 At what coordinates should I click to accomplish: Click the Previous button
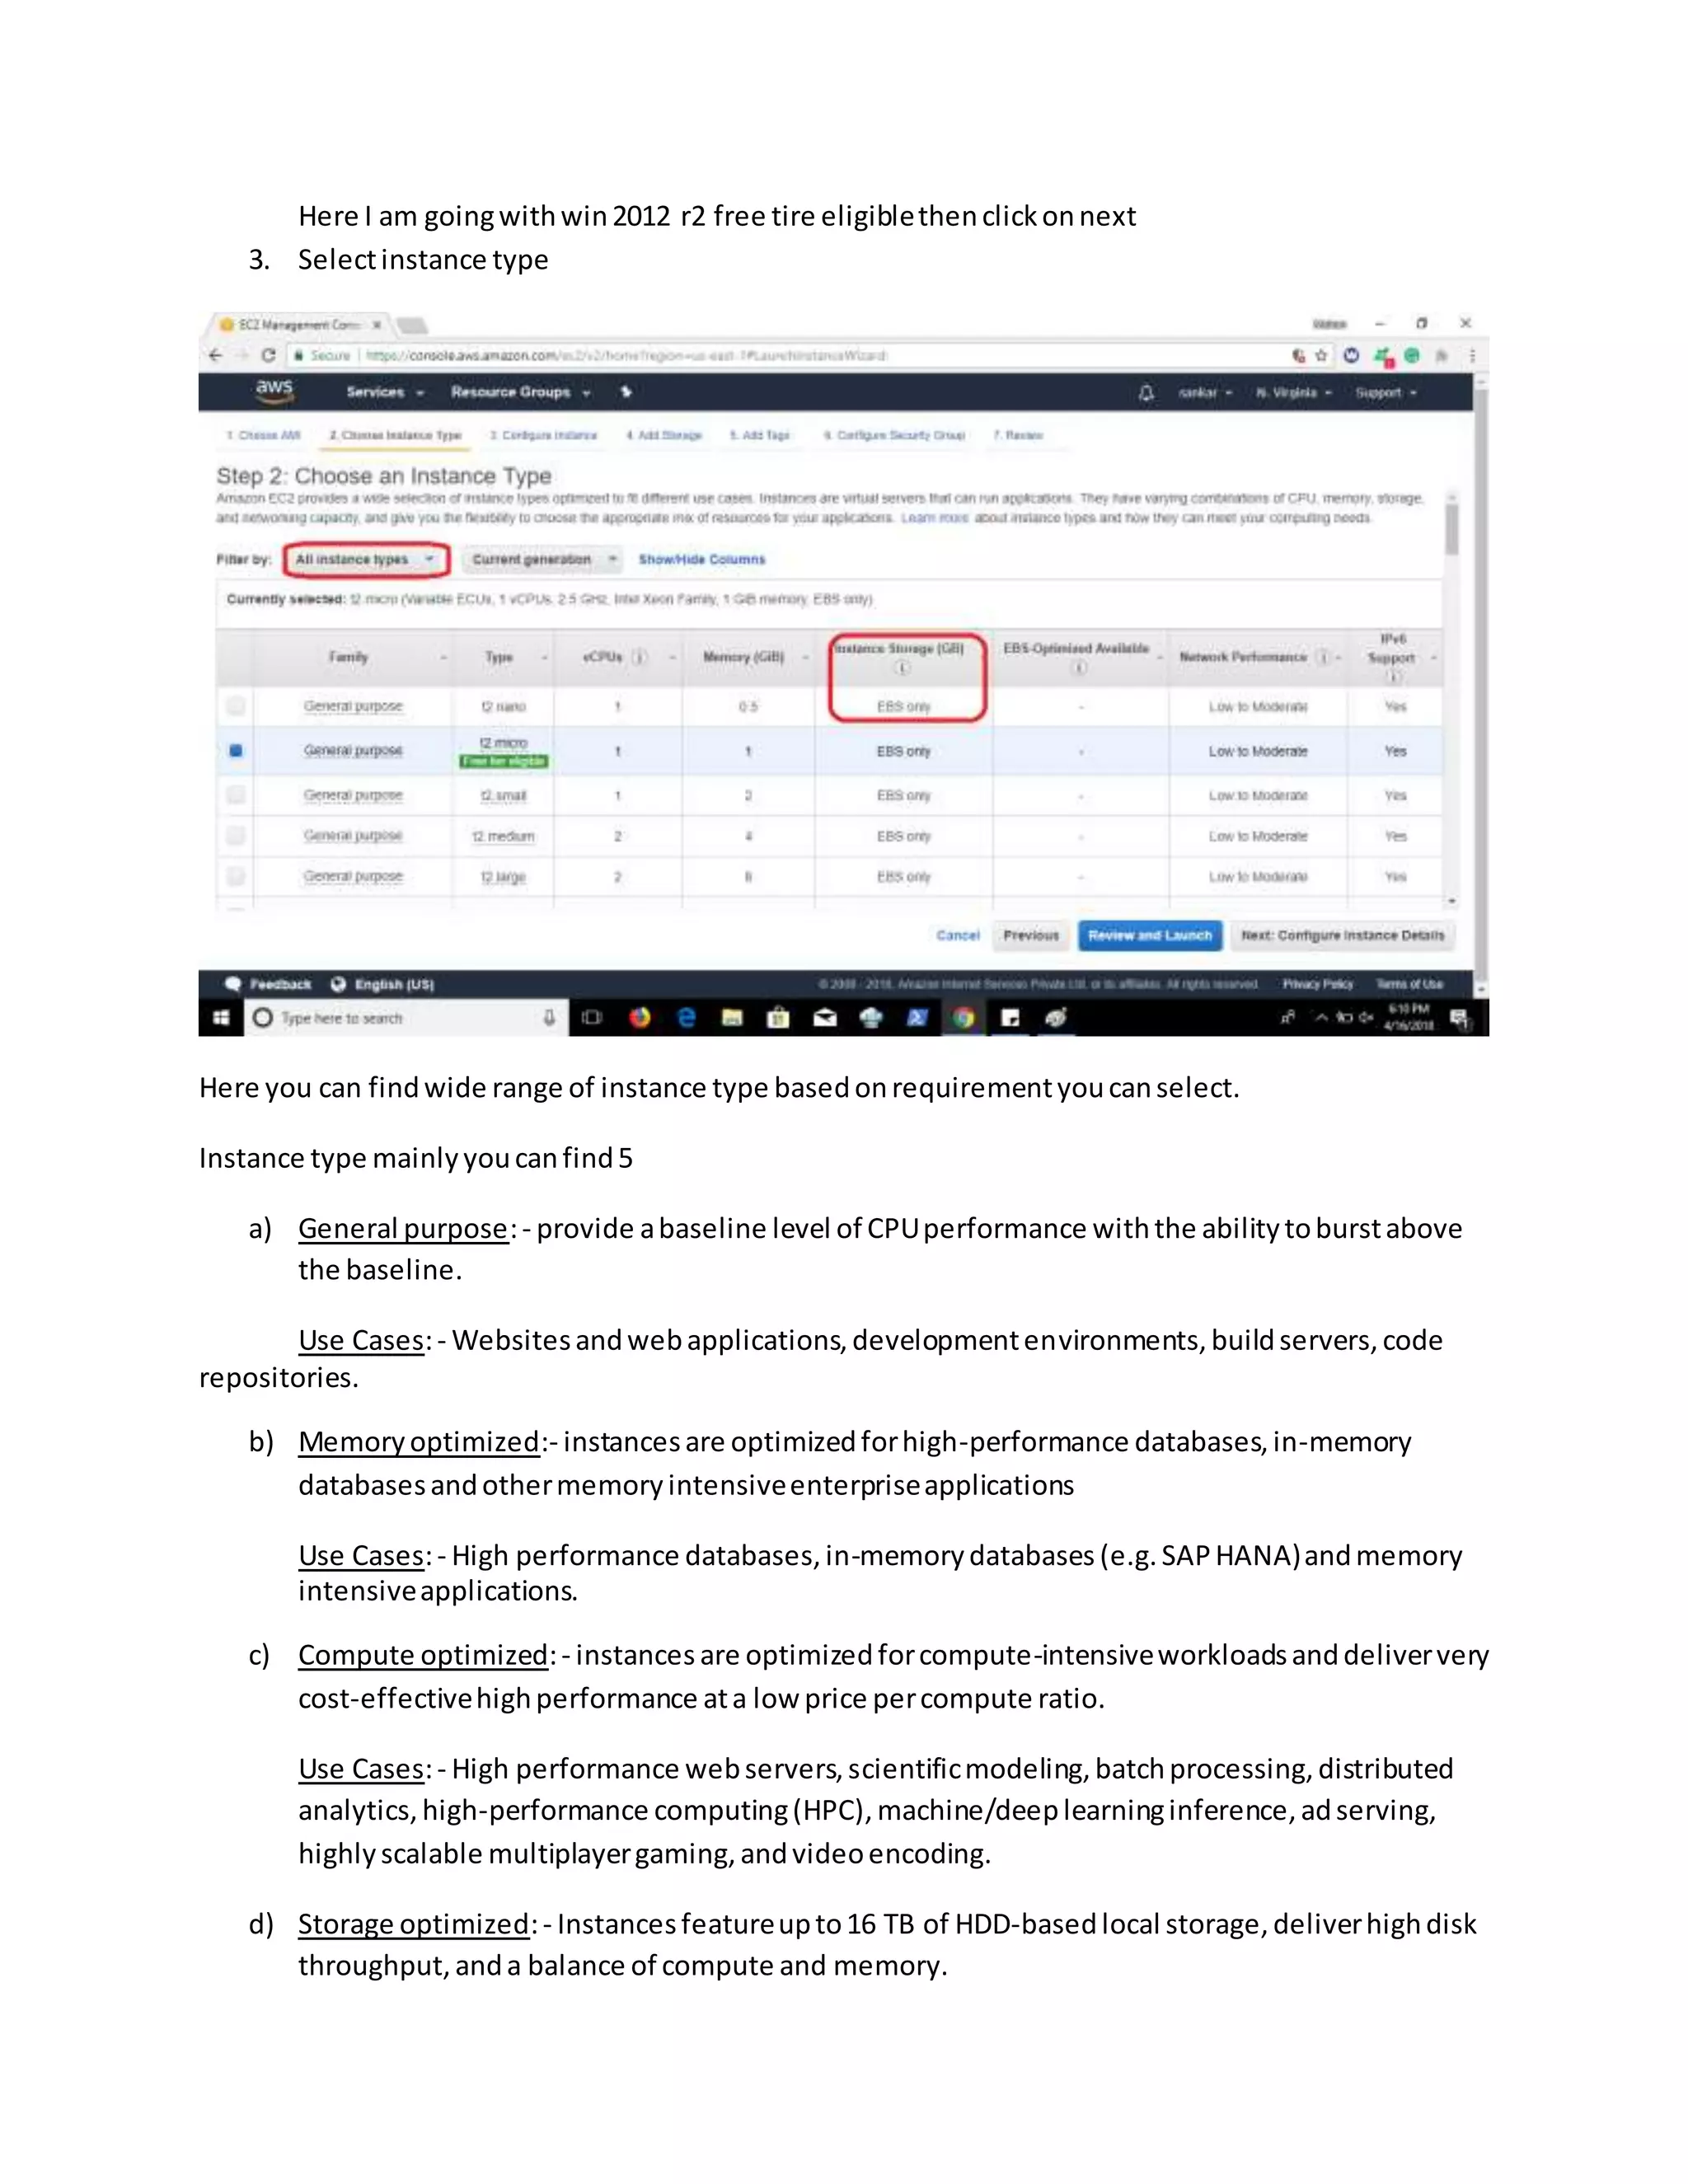tap(1031, 935)
